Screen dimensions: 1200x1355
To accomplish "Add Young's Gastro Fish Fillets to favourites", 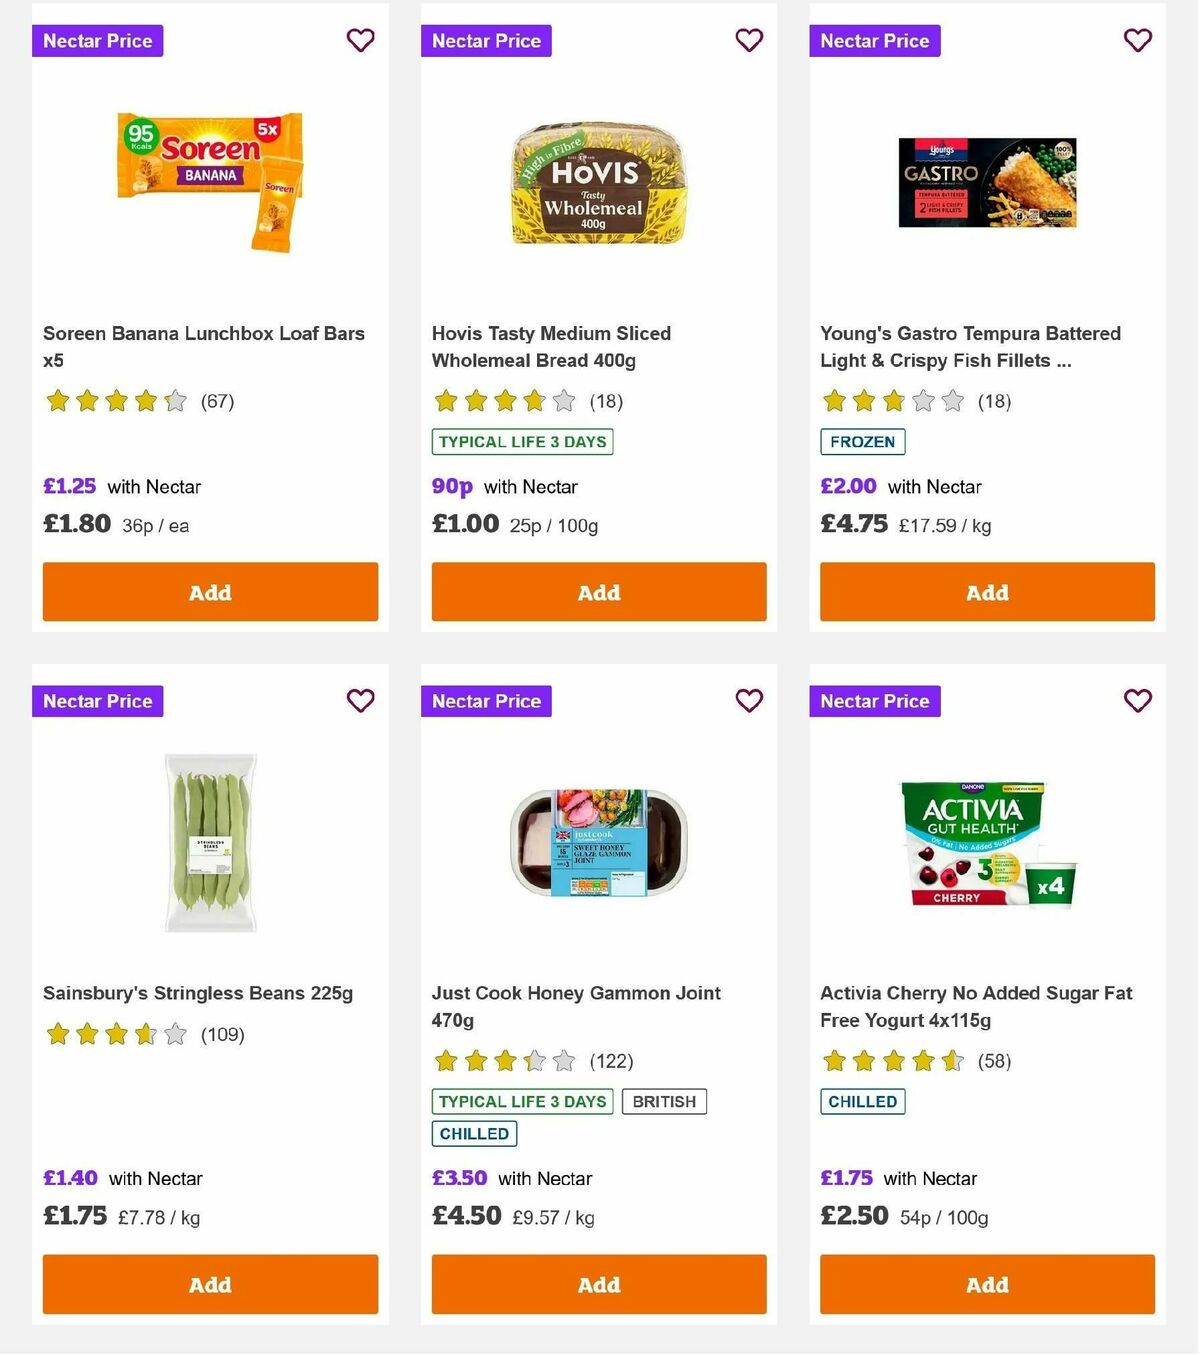I will click(1137, 40).
